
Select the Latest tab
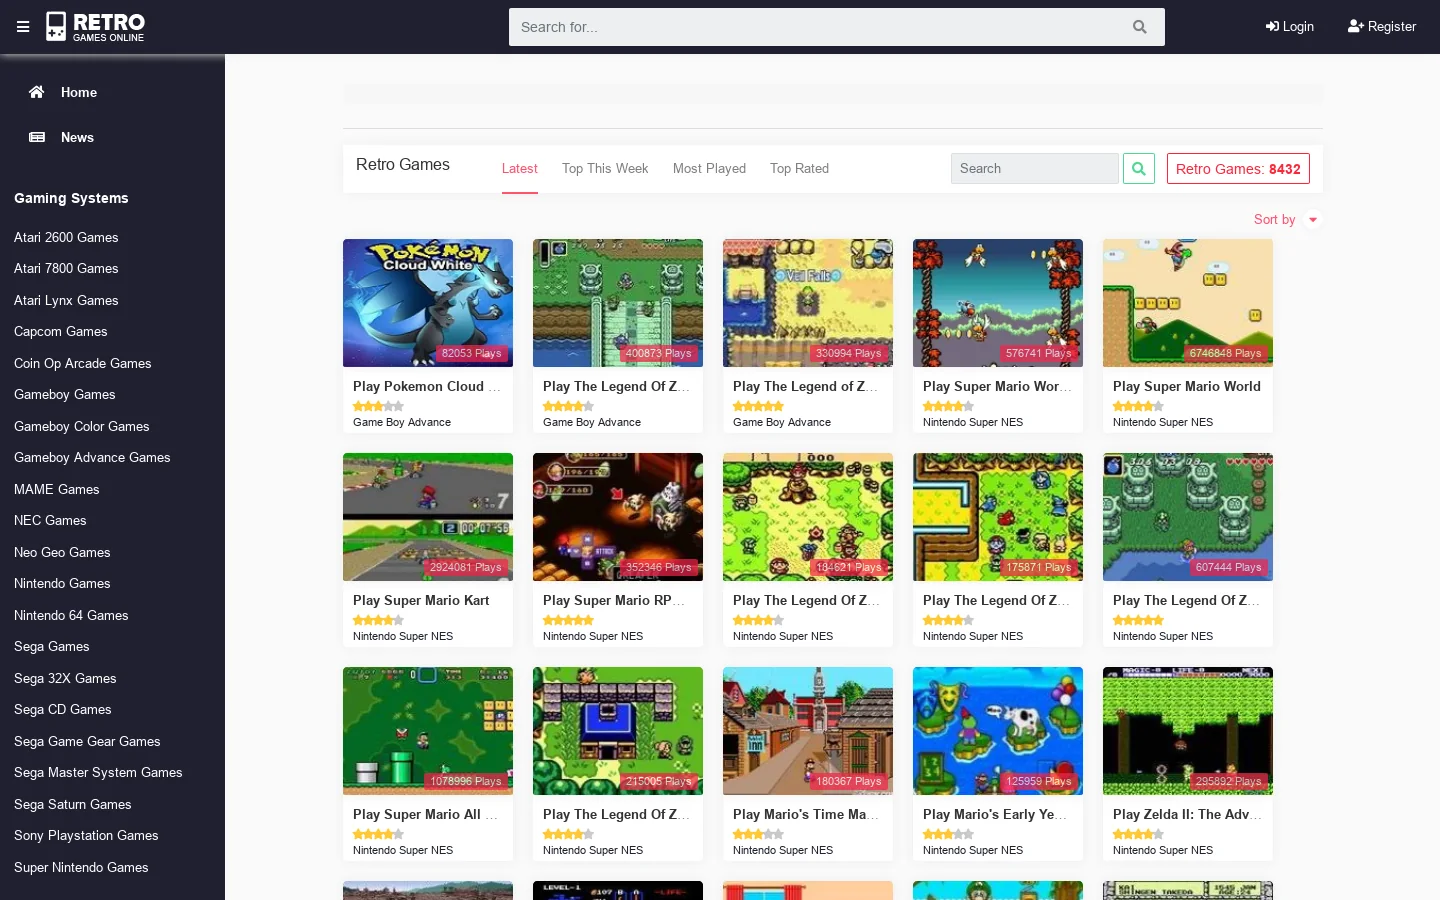519,168
